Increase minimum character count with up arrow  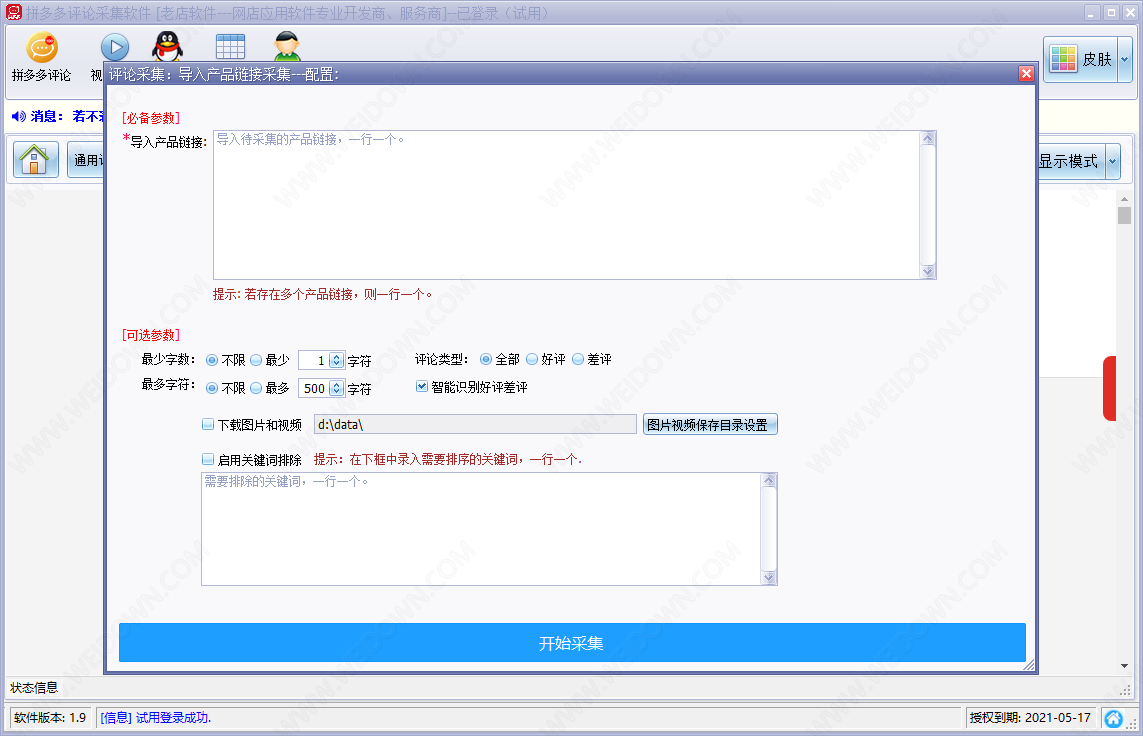336,357
